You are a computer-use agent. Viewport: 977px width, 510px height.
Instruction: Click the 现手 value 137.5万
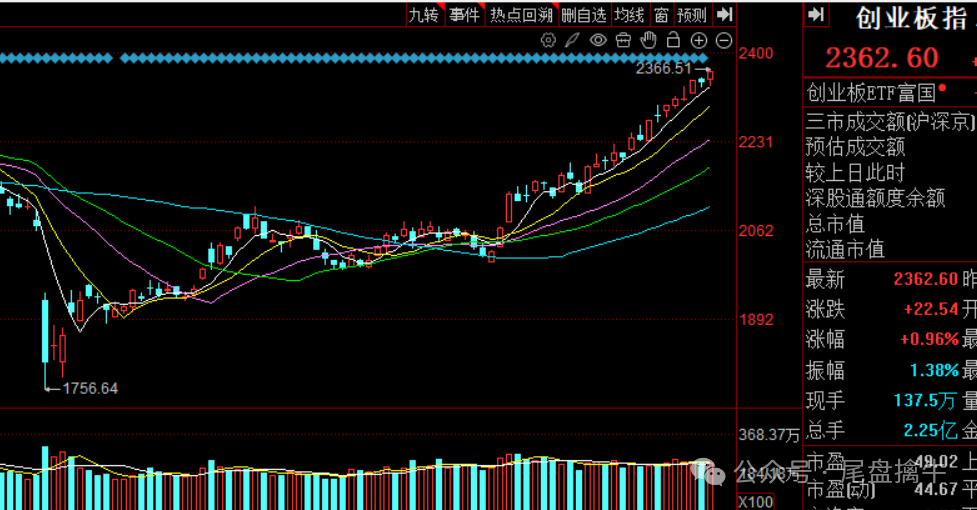[x=925, y=400]
